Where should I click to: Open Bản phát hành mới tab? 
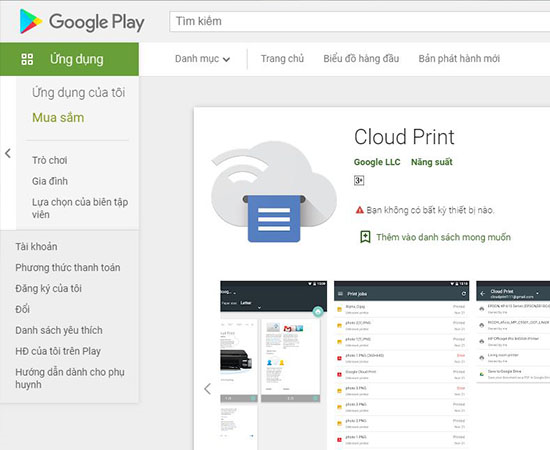pyautogui.click(x=459, y=59)
